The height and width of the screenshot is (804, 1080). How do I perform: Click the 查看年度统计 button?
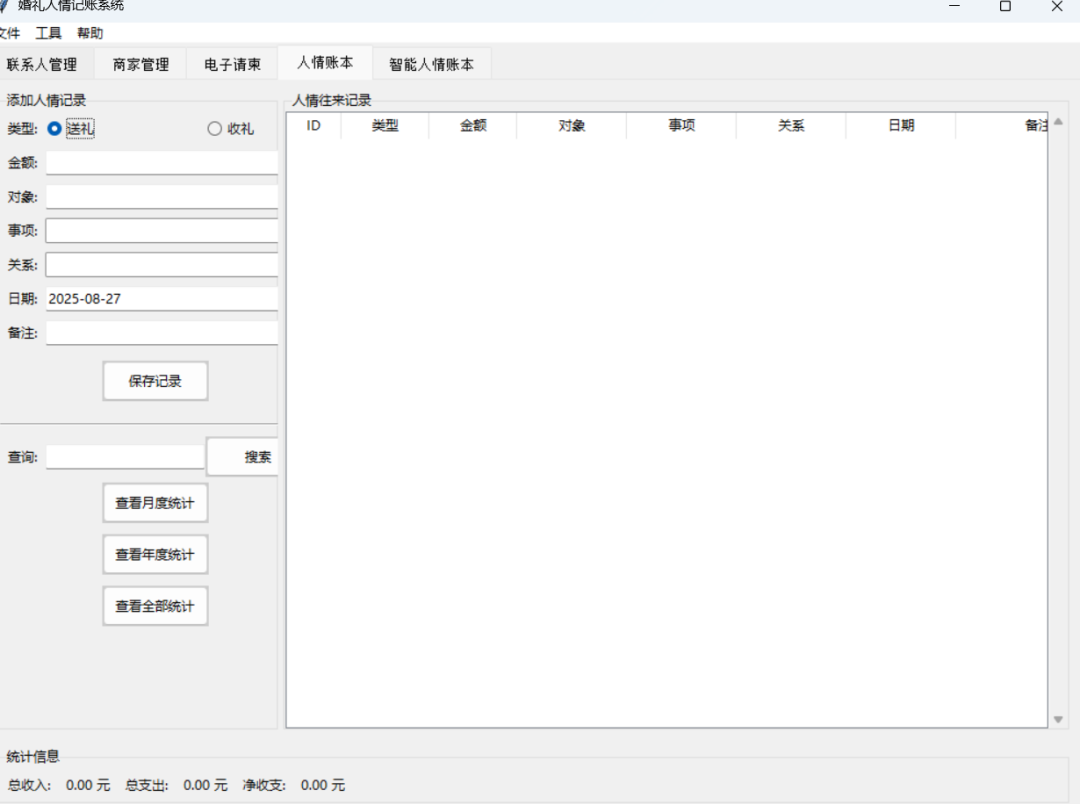coord(155,555)
